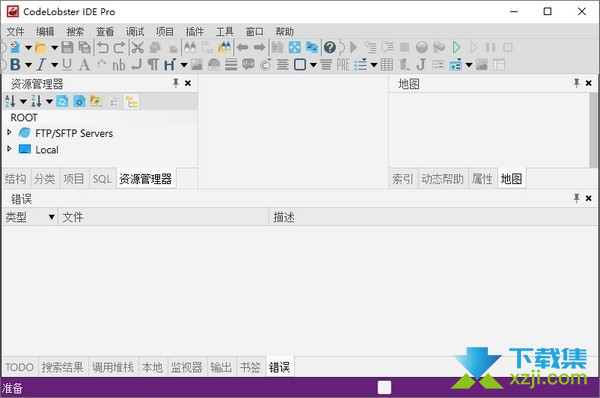Insert non-breaking space nb icon
The width and height of the screenshot is (600, 398).
119,65
